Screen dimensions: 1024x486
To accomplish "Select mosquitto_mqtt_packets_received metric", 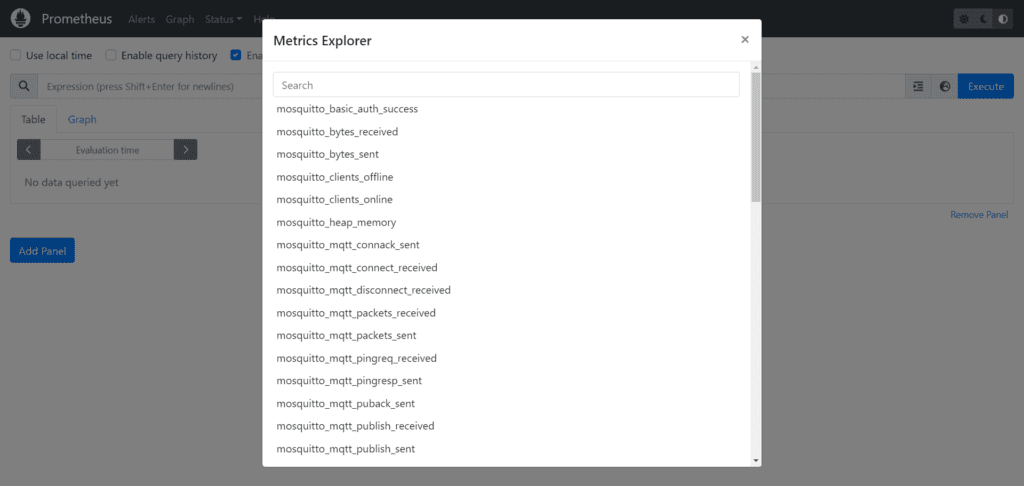I will coord(356,313).
